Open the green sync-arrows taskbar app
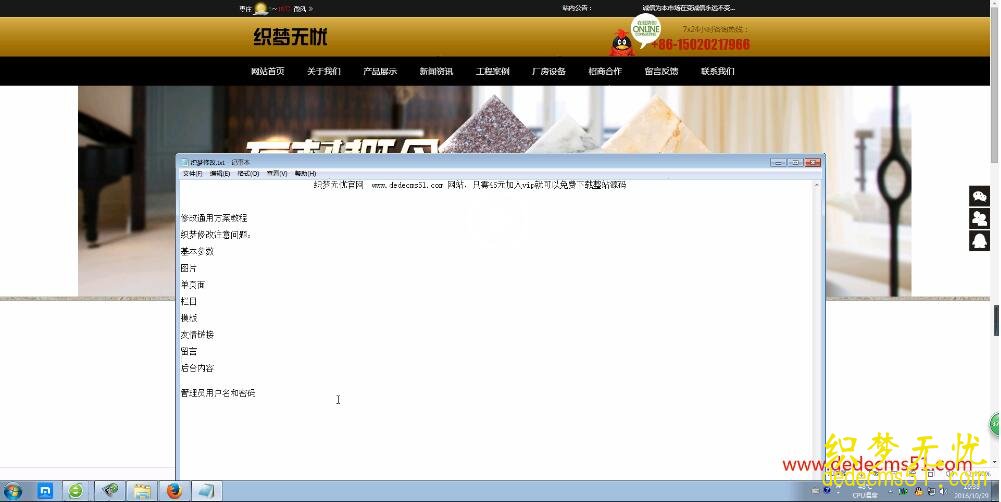 (75, 491)
